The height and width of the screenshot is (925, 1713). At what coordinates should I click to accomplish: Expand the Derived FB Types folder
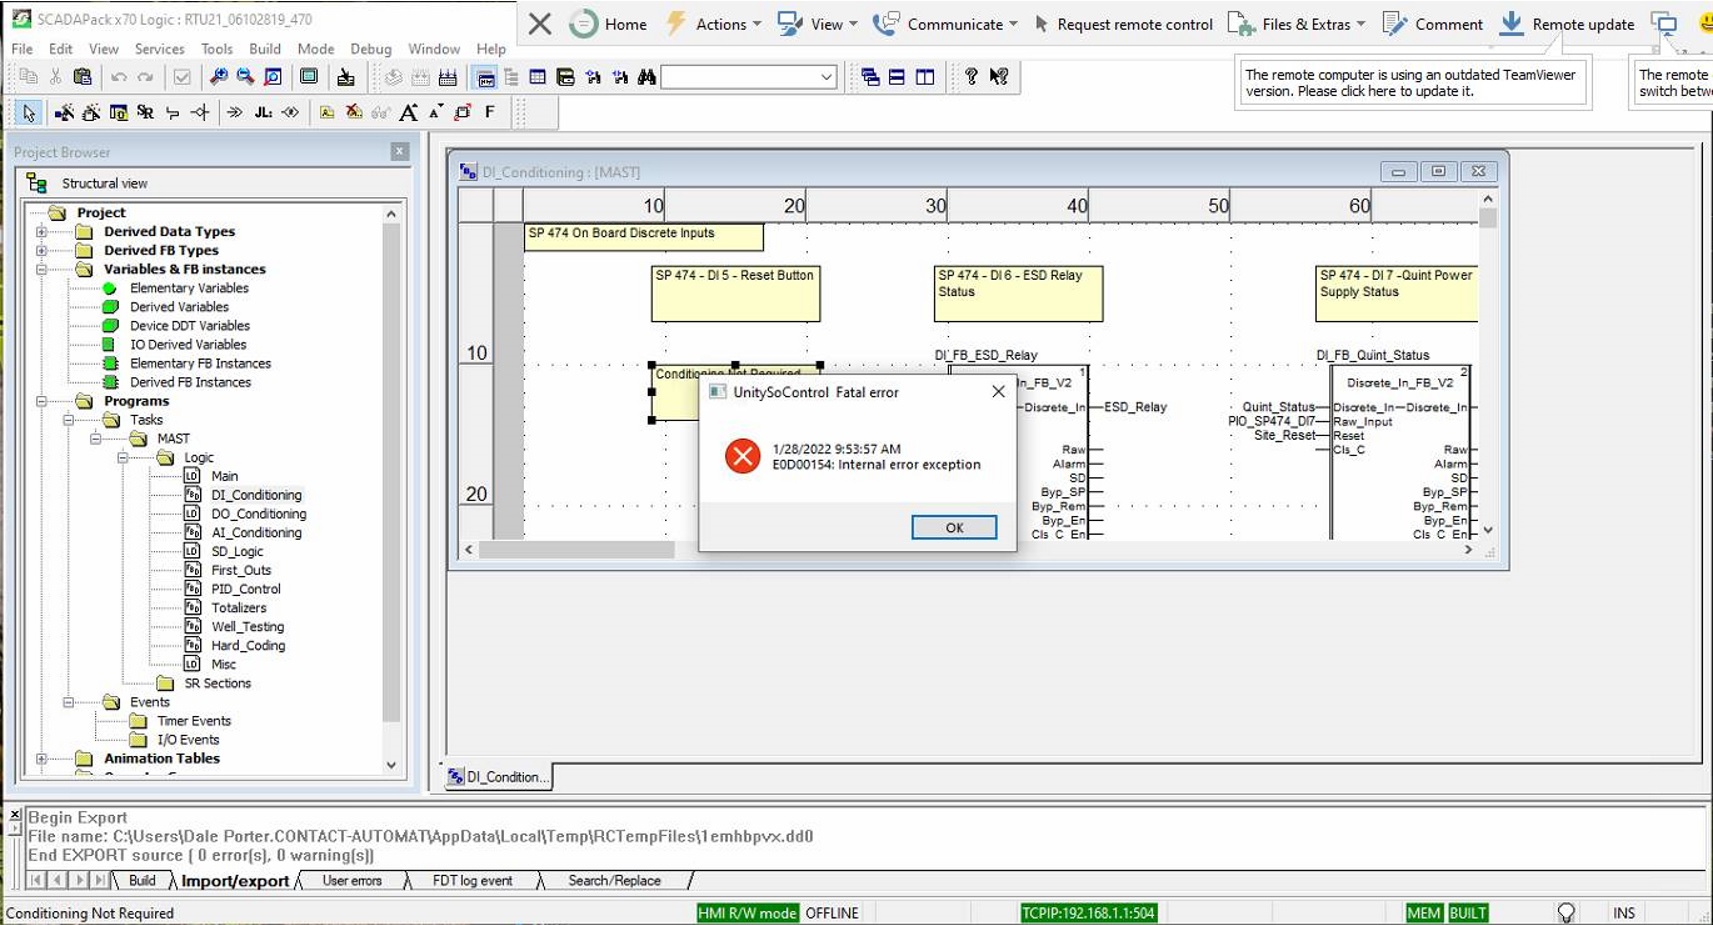pyautogui.click(x=42, y=251)
